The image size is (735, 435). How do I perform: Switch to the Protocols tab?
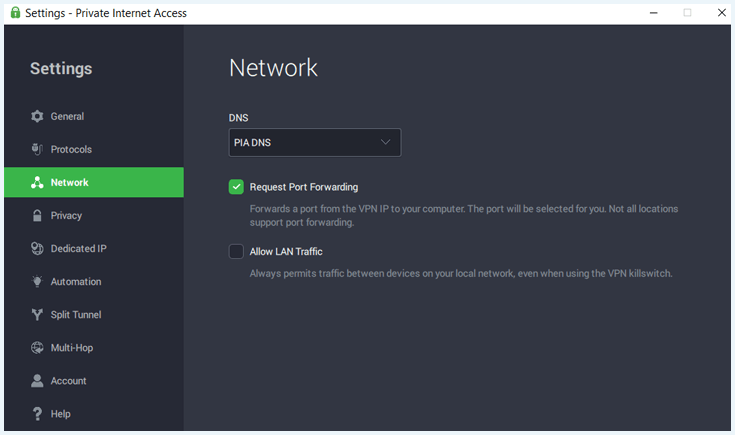point(94,149)
